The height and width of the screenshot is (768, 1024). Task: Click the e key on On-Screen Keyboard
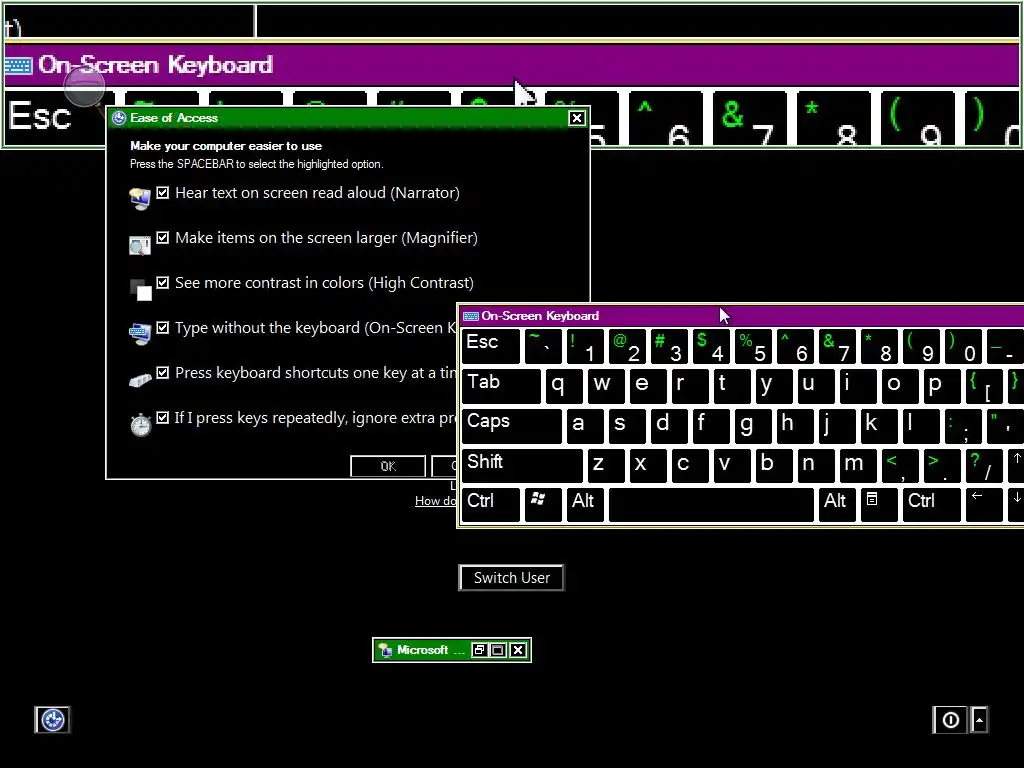647,386
